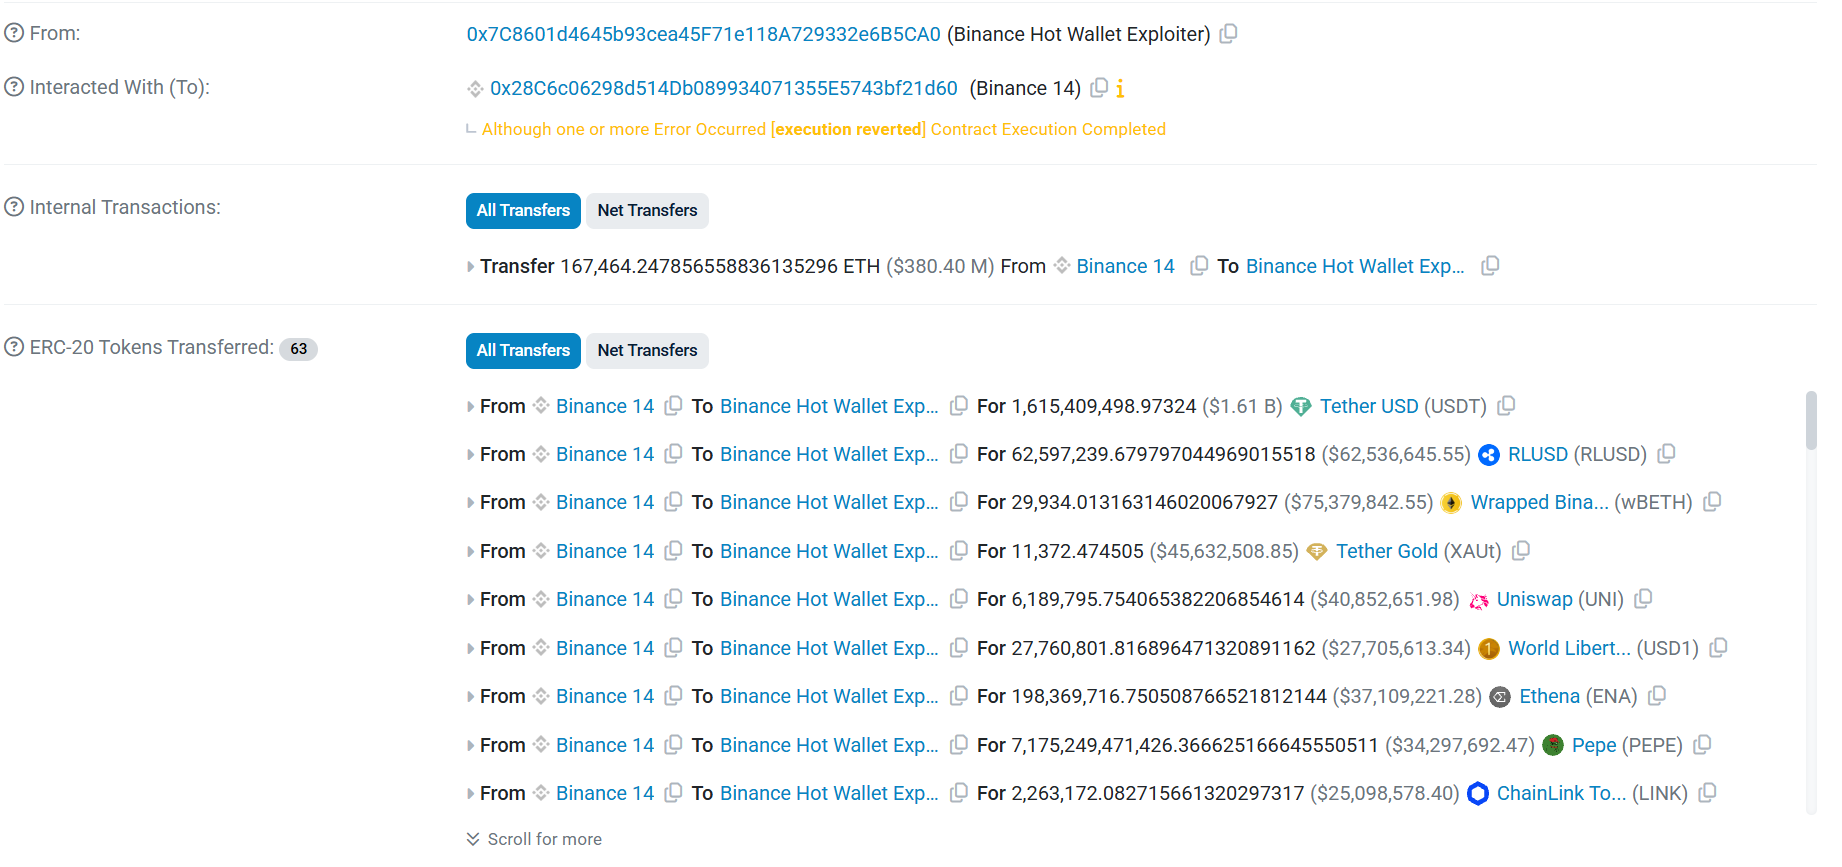Open the Pepe token link
1842x867 pixels.
coord(1594,745)
